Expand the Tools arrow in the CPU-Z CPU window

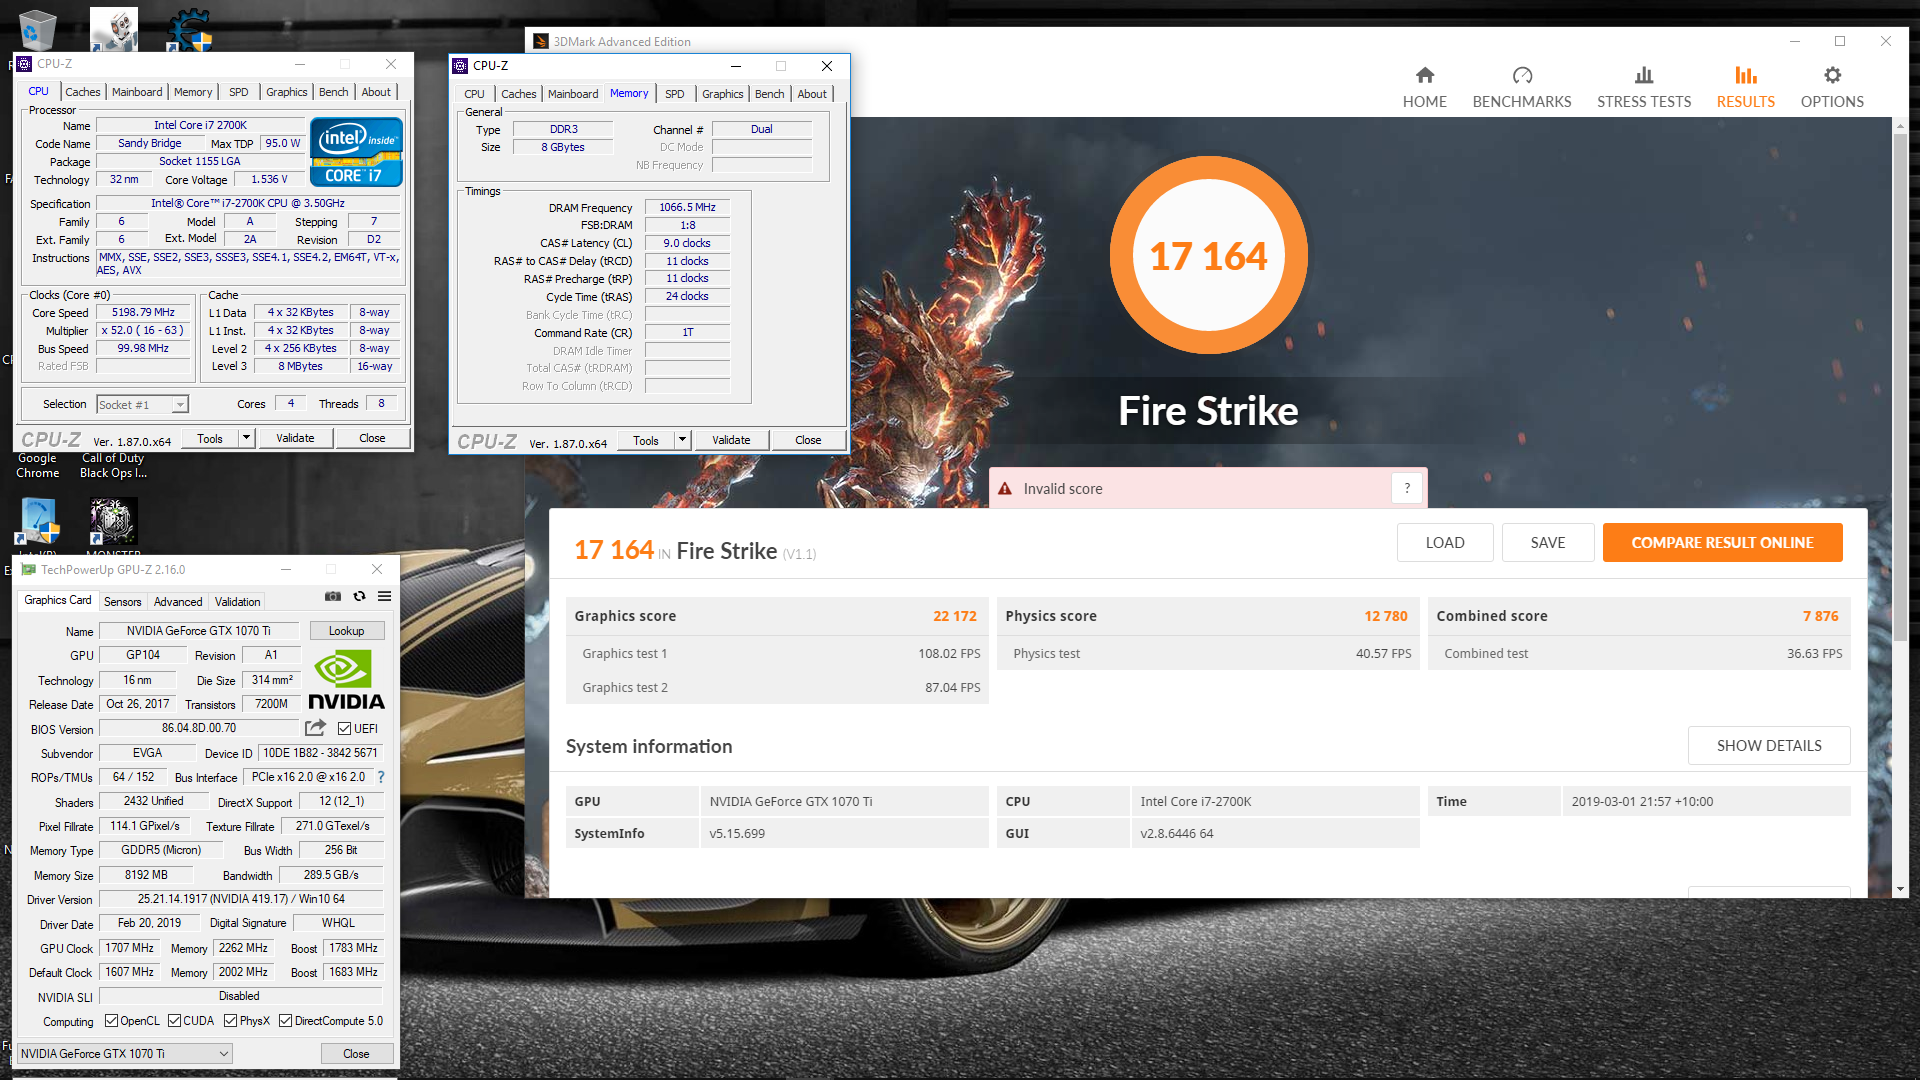point(247,438)
